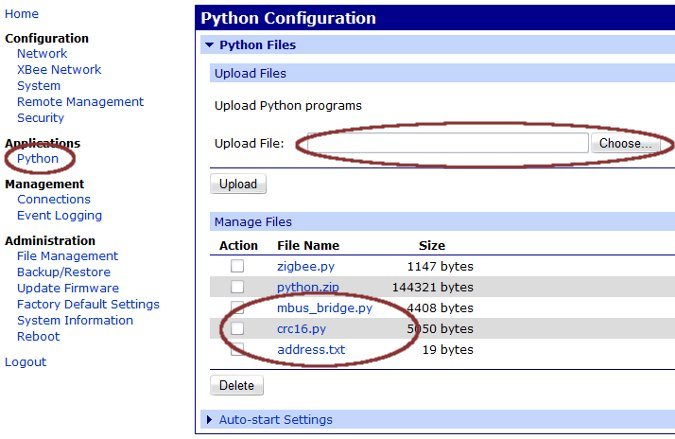
Task: Select the address.txt file checkbox
Action: click(x=237, y=350)
